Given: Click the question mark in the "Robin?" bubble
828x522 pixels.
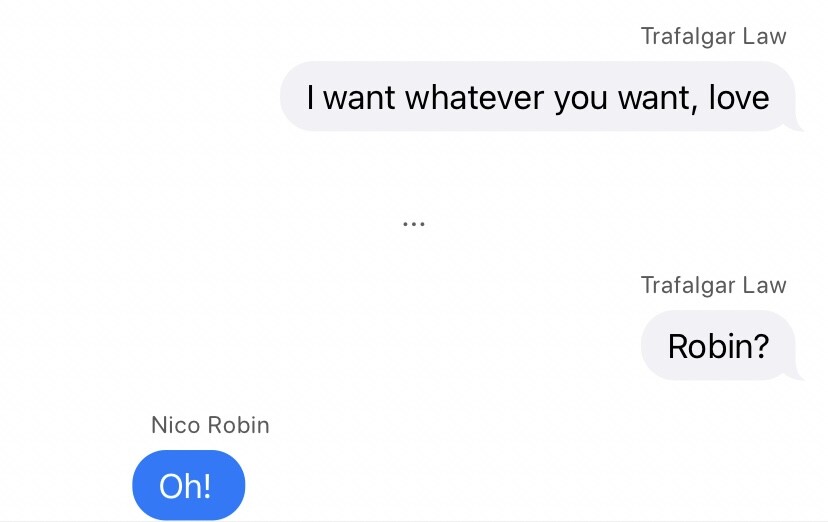Looking at the screenshot, I should [760, 346].
